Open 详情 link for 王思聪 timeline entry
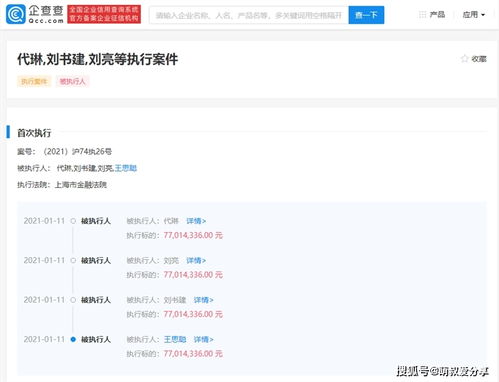Image resolution: width=499 pixels, height=382 pixels. pos(203,339)
